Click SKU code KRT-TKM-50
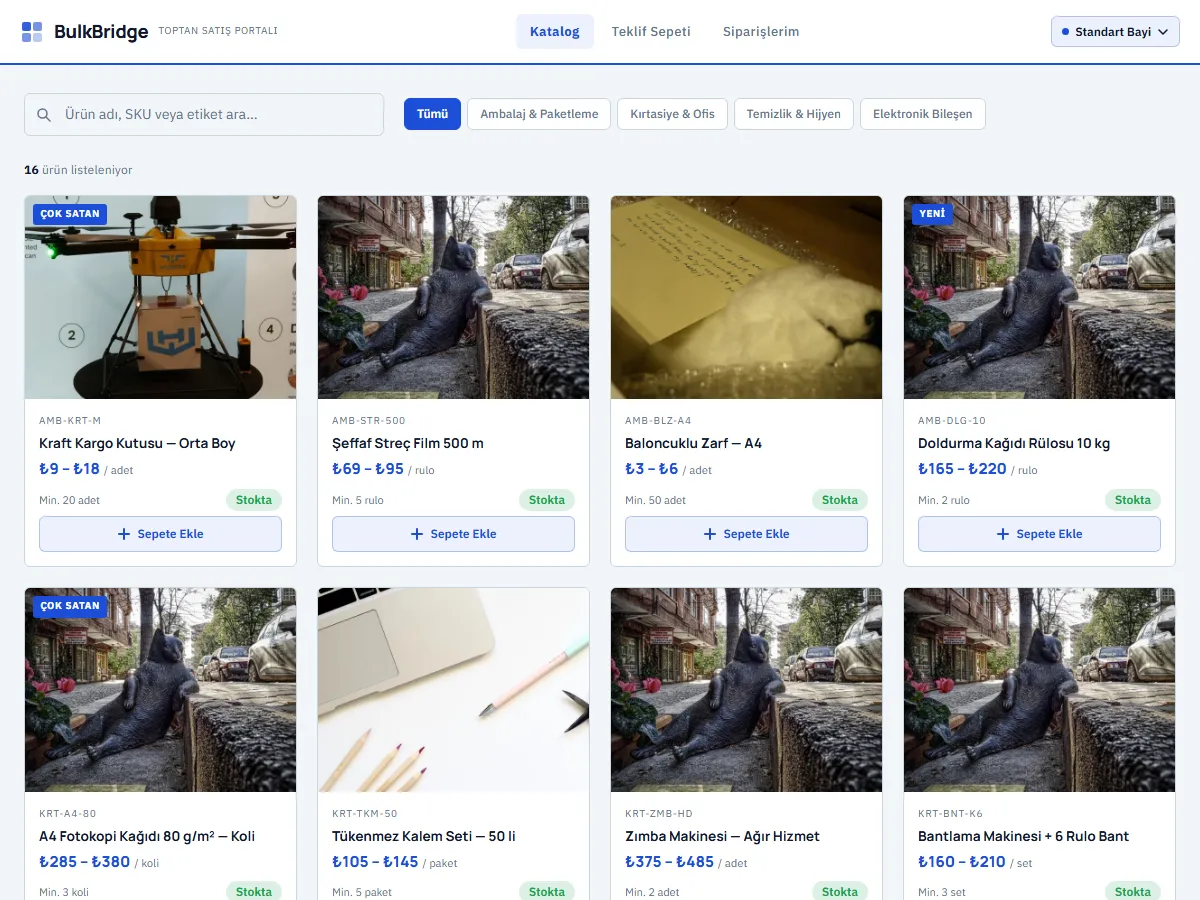Viewport: 1200px width, 900px height. [365, 814]
